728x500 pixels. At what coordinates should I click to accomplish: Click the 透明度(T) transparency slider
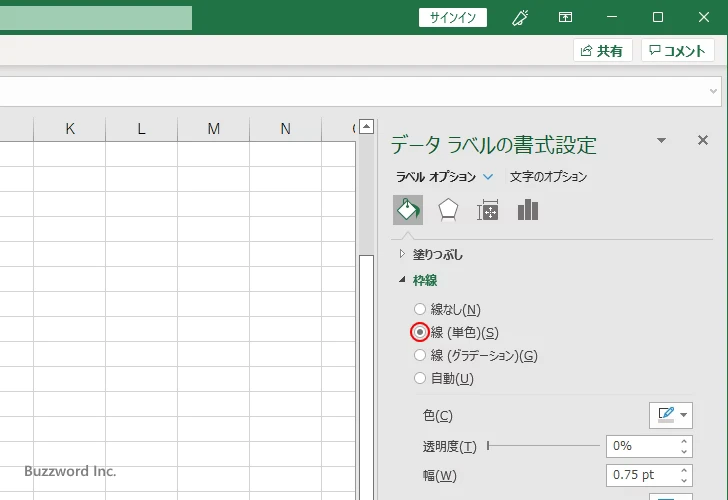[544, 446]
